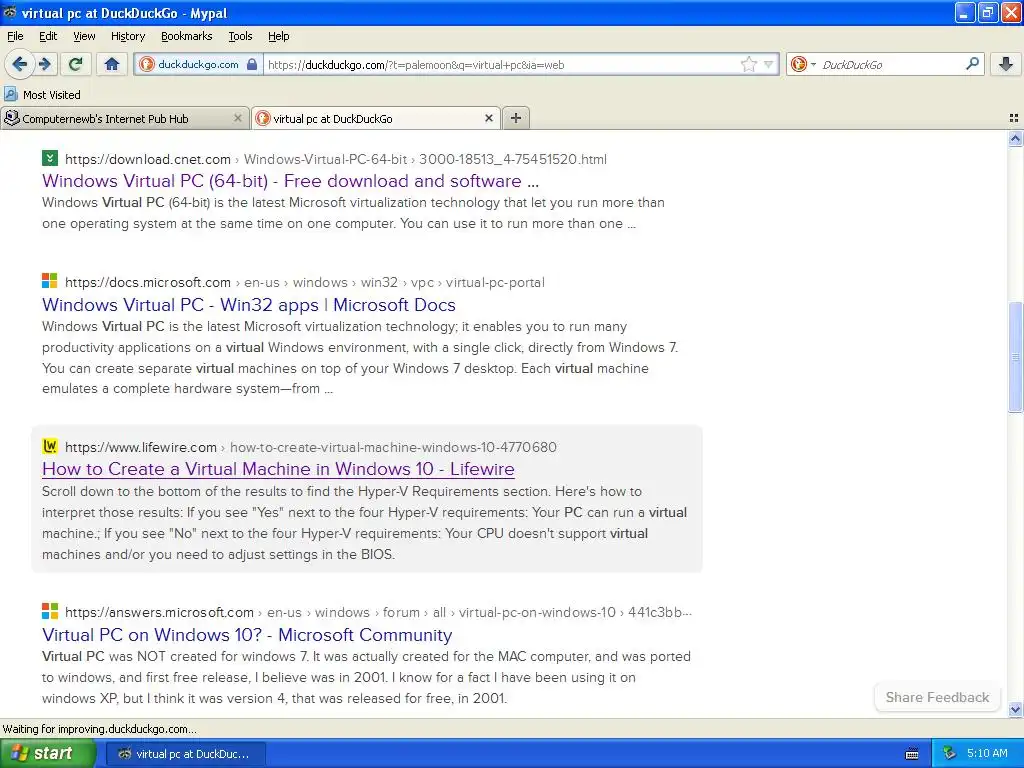Screen dimensions: 1024x768
Task: Click the CNET favicon next to download.cnet.com
Action: [50, 158]
